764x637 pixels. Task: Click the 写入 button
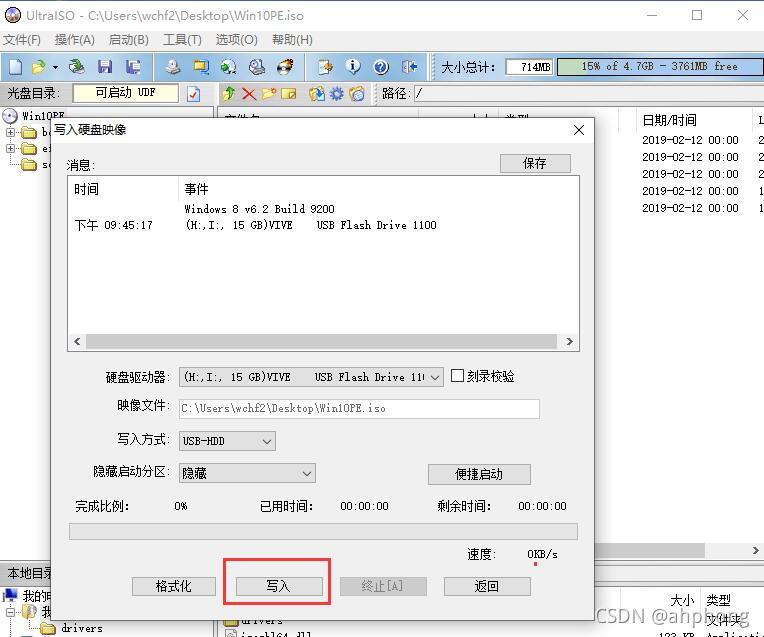pyautogui.click(x=279, y=586)
